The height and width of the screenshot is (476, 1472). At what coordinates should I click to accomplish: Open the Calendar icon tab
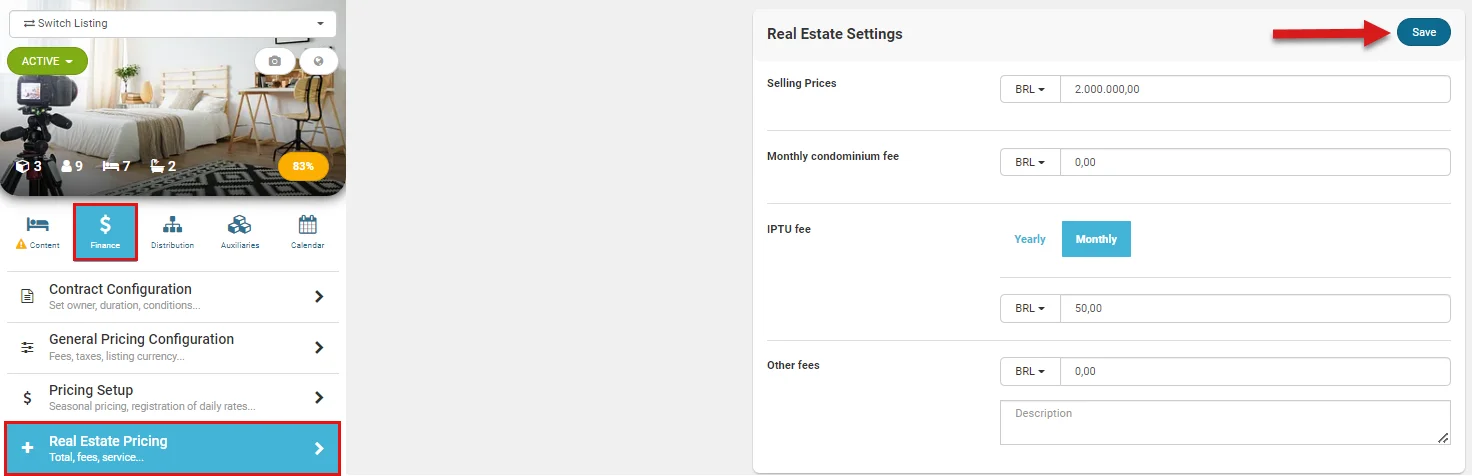point(307,231)
